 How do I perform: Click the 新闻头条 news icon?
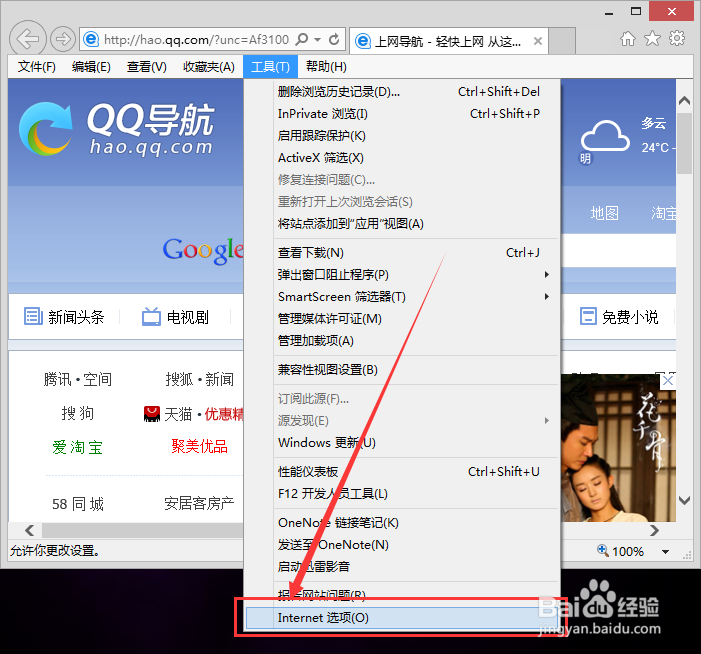tap(33, 316)
